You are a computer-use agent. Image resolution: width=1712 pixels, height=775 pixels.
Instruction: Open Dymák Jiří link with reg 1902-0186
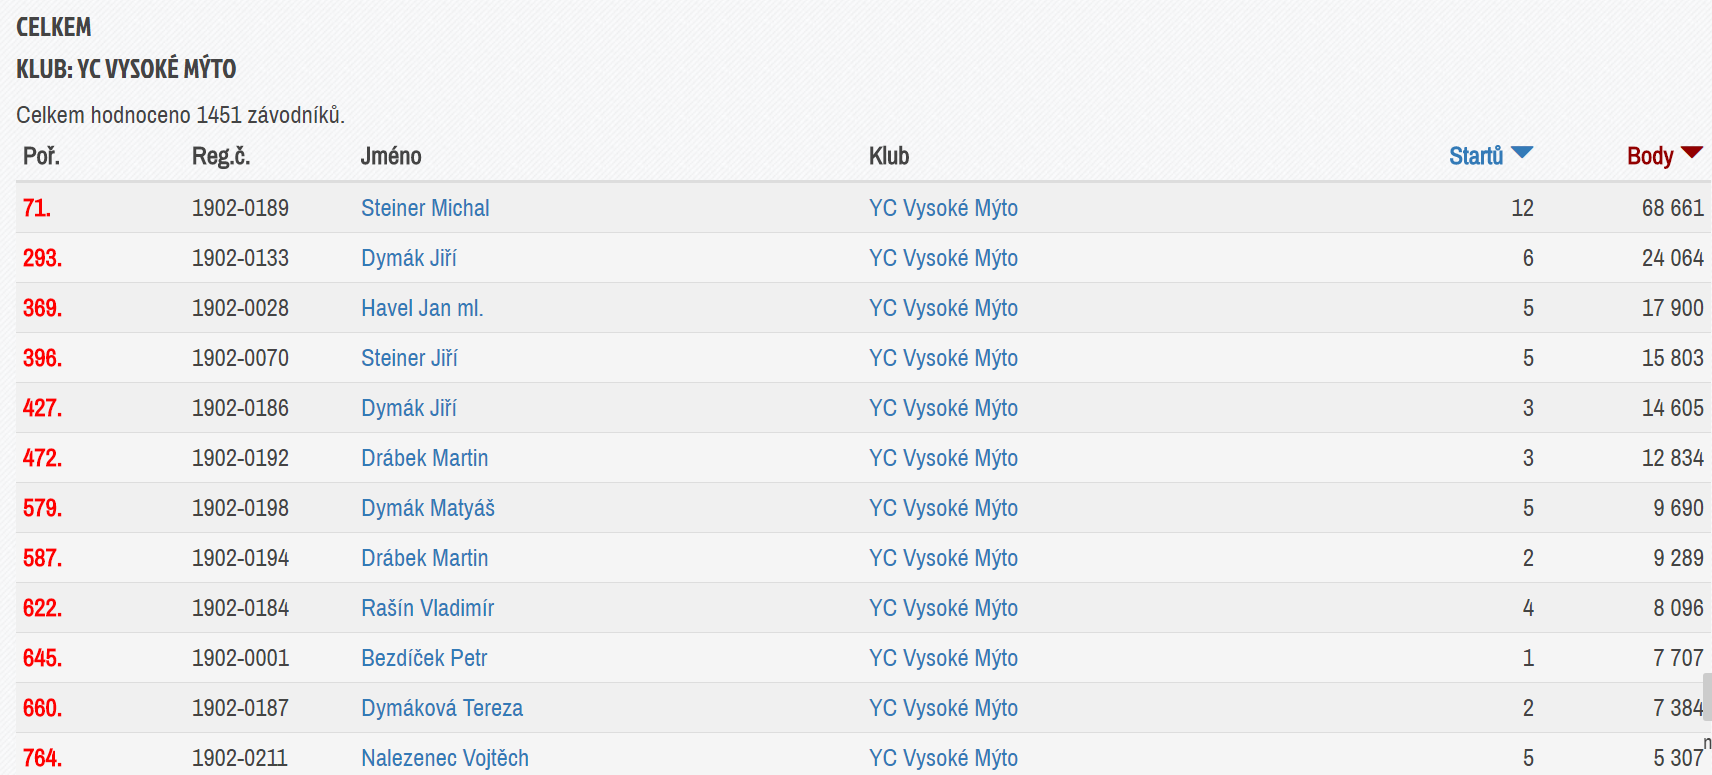(x=409, y=408)
